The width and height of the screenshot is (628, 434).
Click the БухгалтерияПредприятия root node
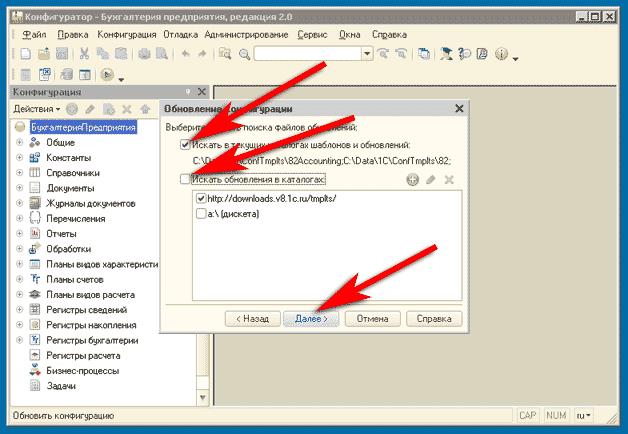coord(82,127)
